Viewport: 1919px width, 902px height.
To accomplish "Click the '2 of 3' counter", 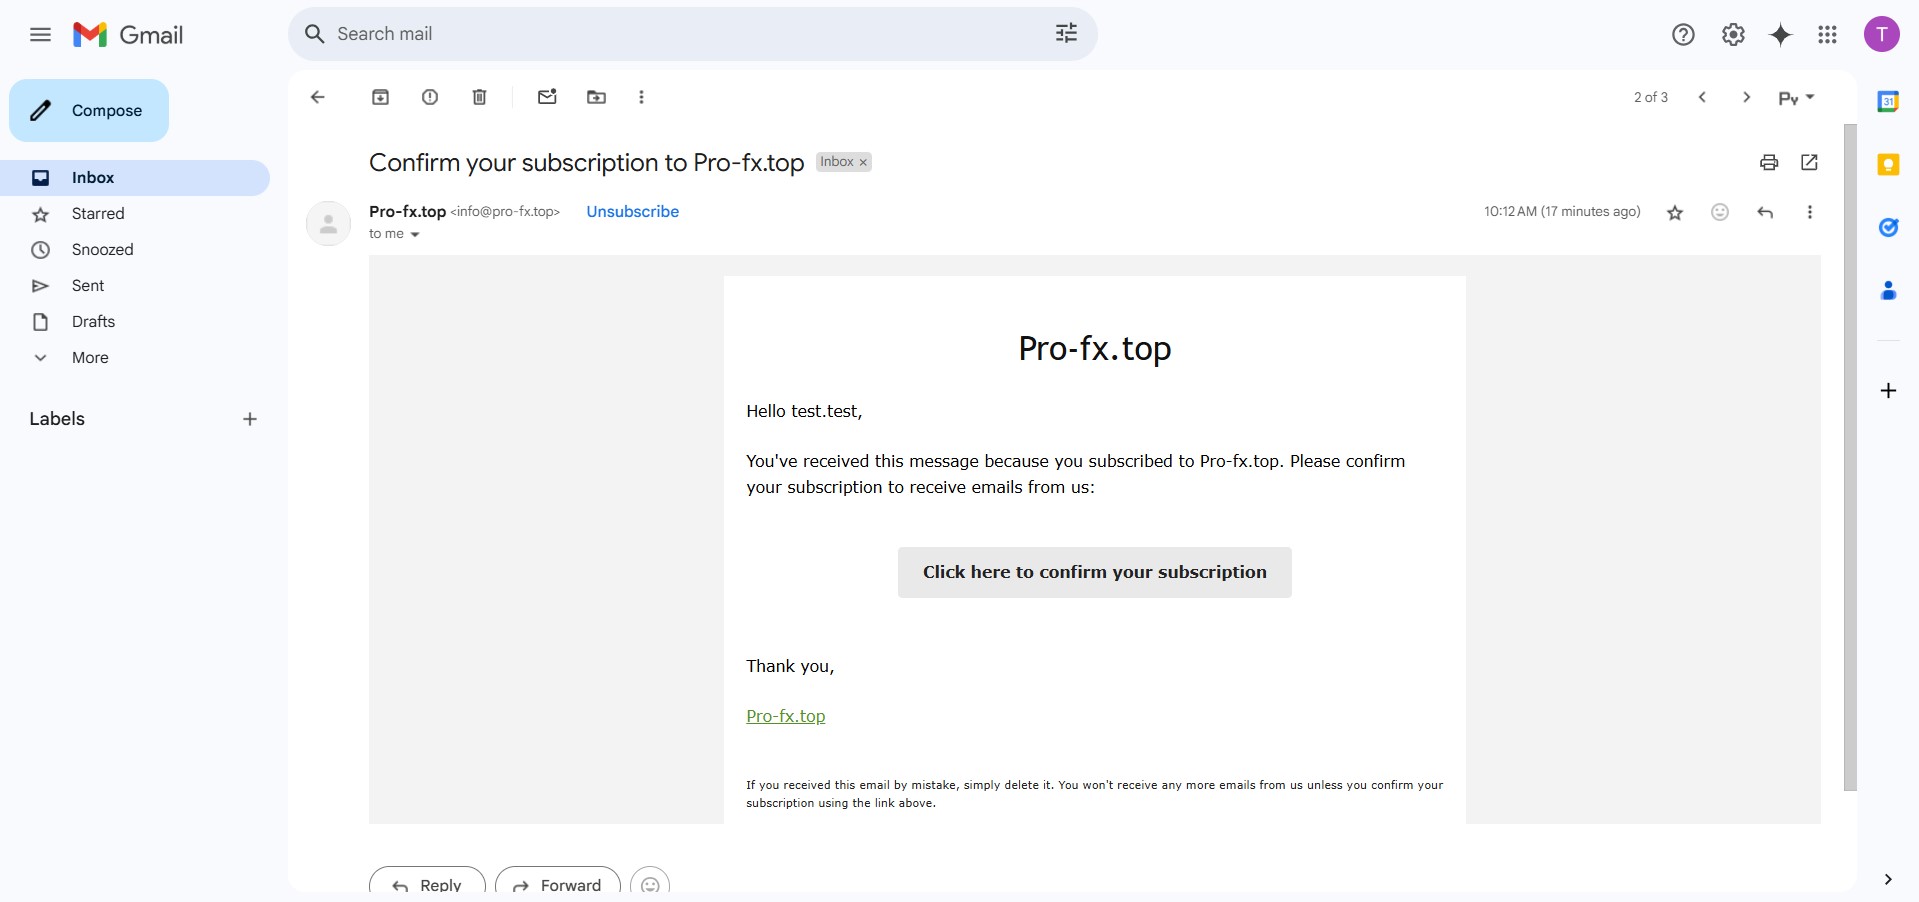I will click(x=1651, y=97).
